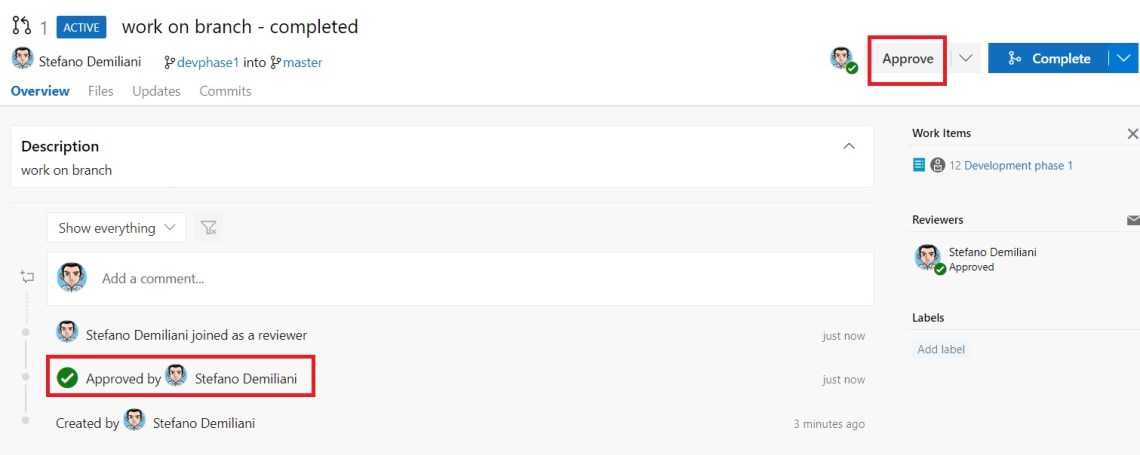Click Stefano Demiliani's avatar in Reviewers list

927,257
